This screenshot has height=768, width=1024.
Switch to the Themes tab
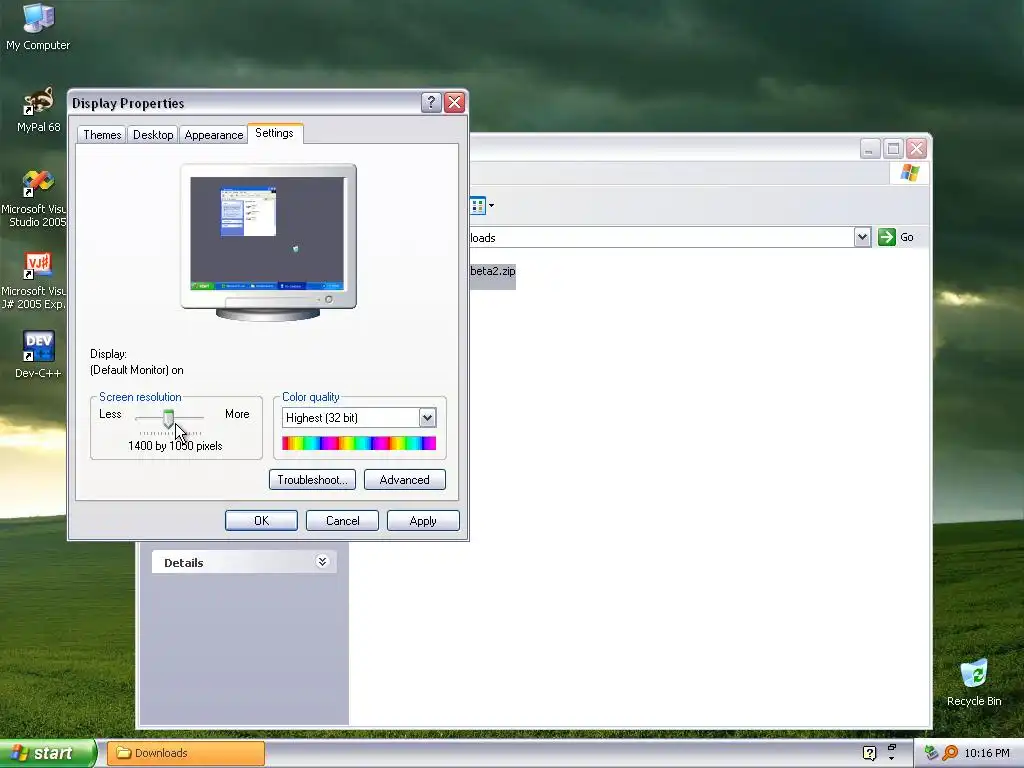tap(102, 135)
